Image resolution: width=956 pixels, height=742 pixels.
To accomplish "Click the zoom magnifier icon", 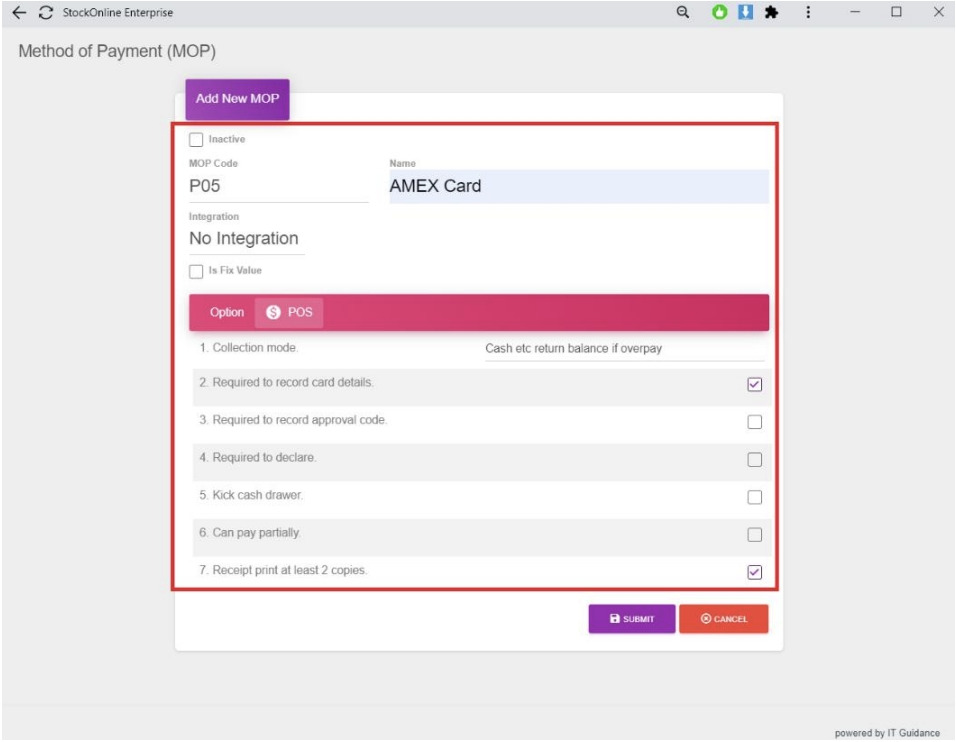I will 684,13.
